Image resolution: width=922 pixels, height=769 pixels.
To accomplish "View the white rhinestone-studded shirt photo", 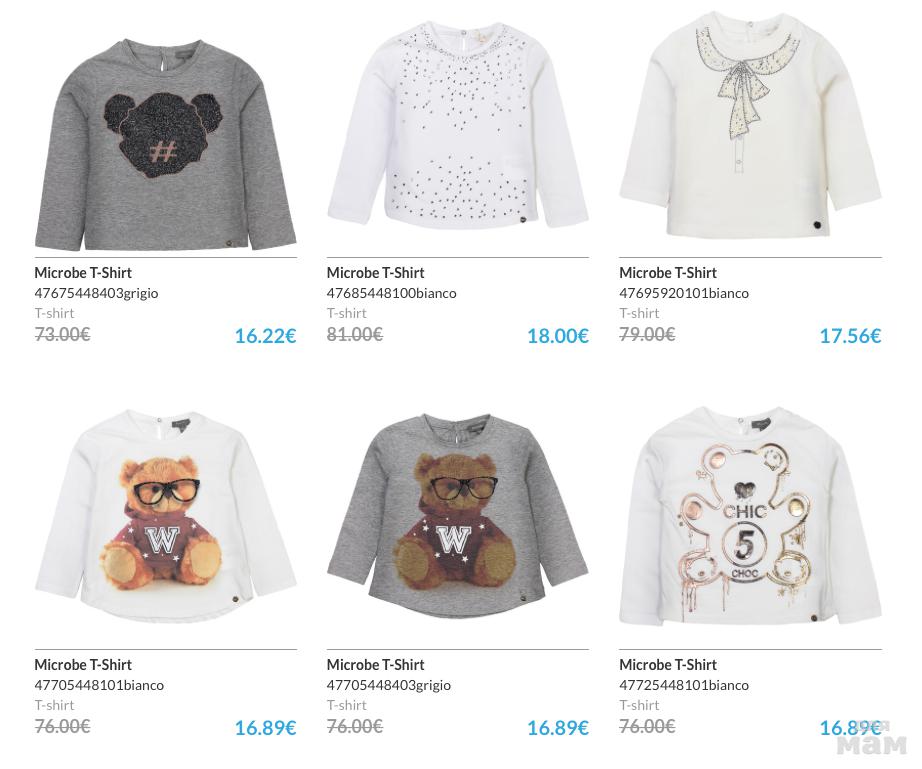I will coord(457,127).
